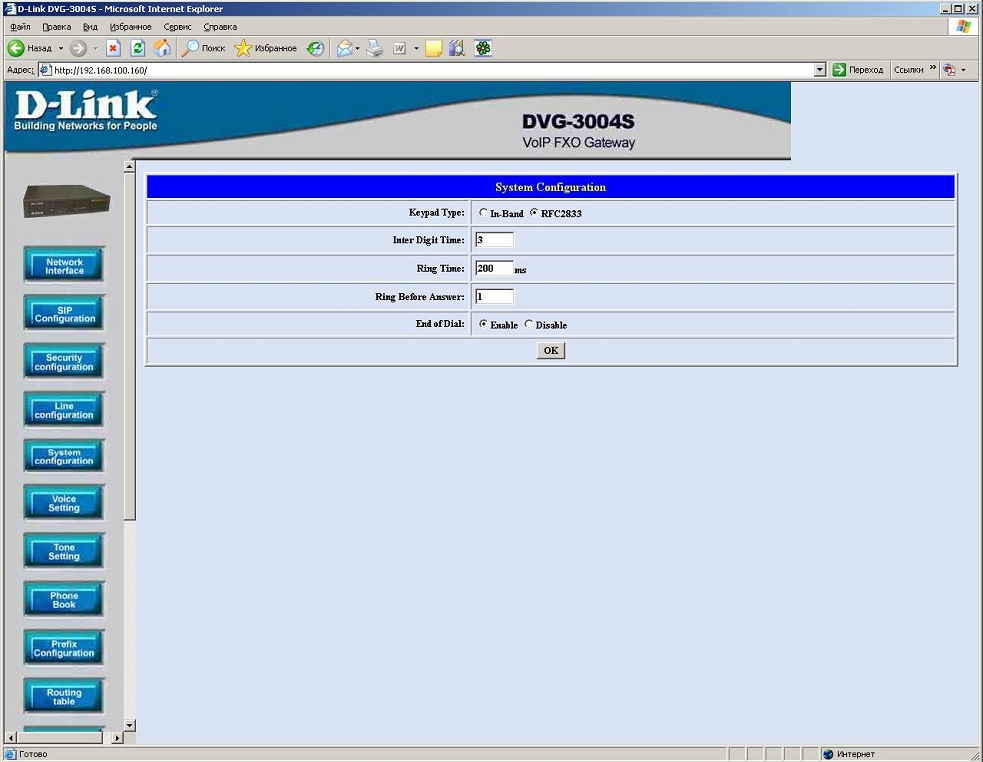Open the SIP Configuration page
Screen dimensions: 983x762
[64, 314]
